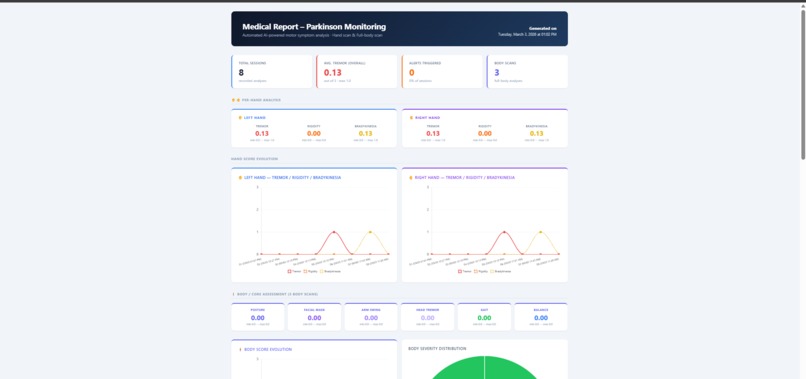Image resolution: width=806 pixels, height=379 pixels.
Task: Click the icon beside Body Score Evolution title
Action: [240, 350]
